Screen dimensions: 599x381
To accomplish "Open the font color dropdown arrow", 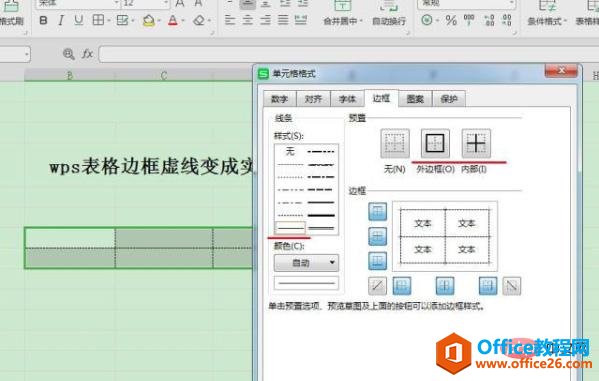I will 183,21.
